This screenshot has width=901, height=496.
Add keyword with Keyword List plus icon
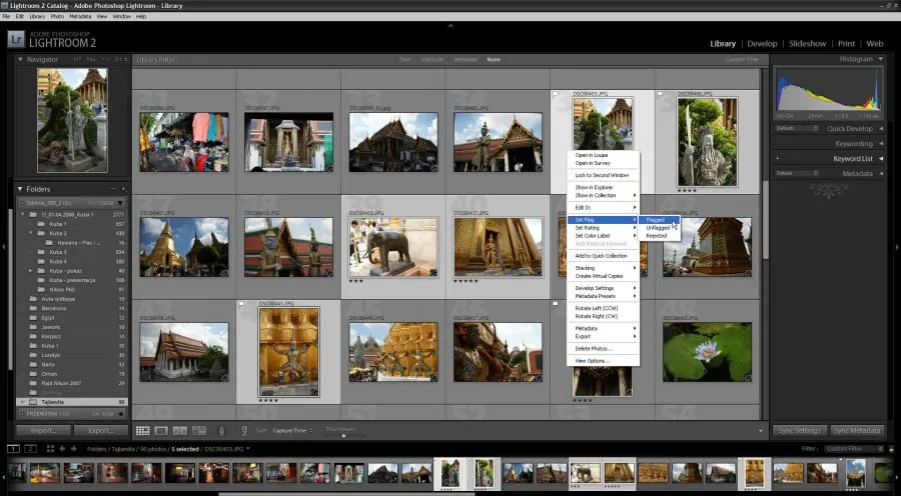coord(778,159)
